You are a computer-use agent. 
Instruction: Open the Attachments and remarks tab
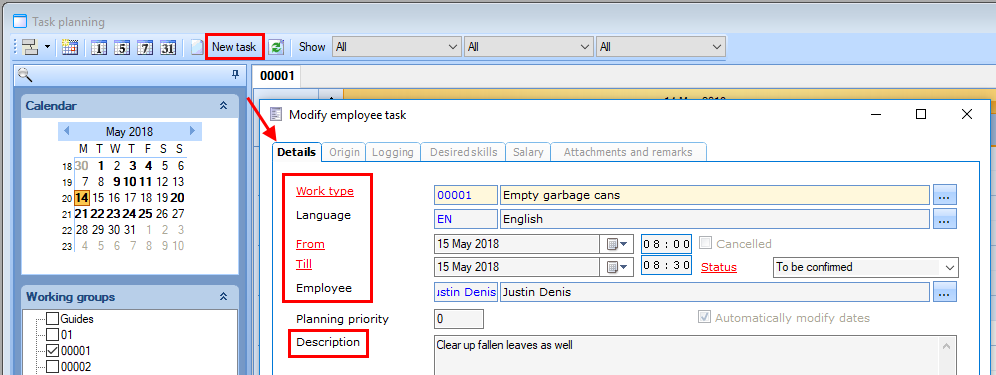click(628, 152)
